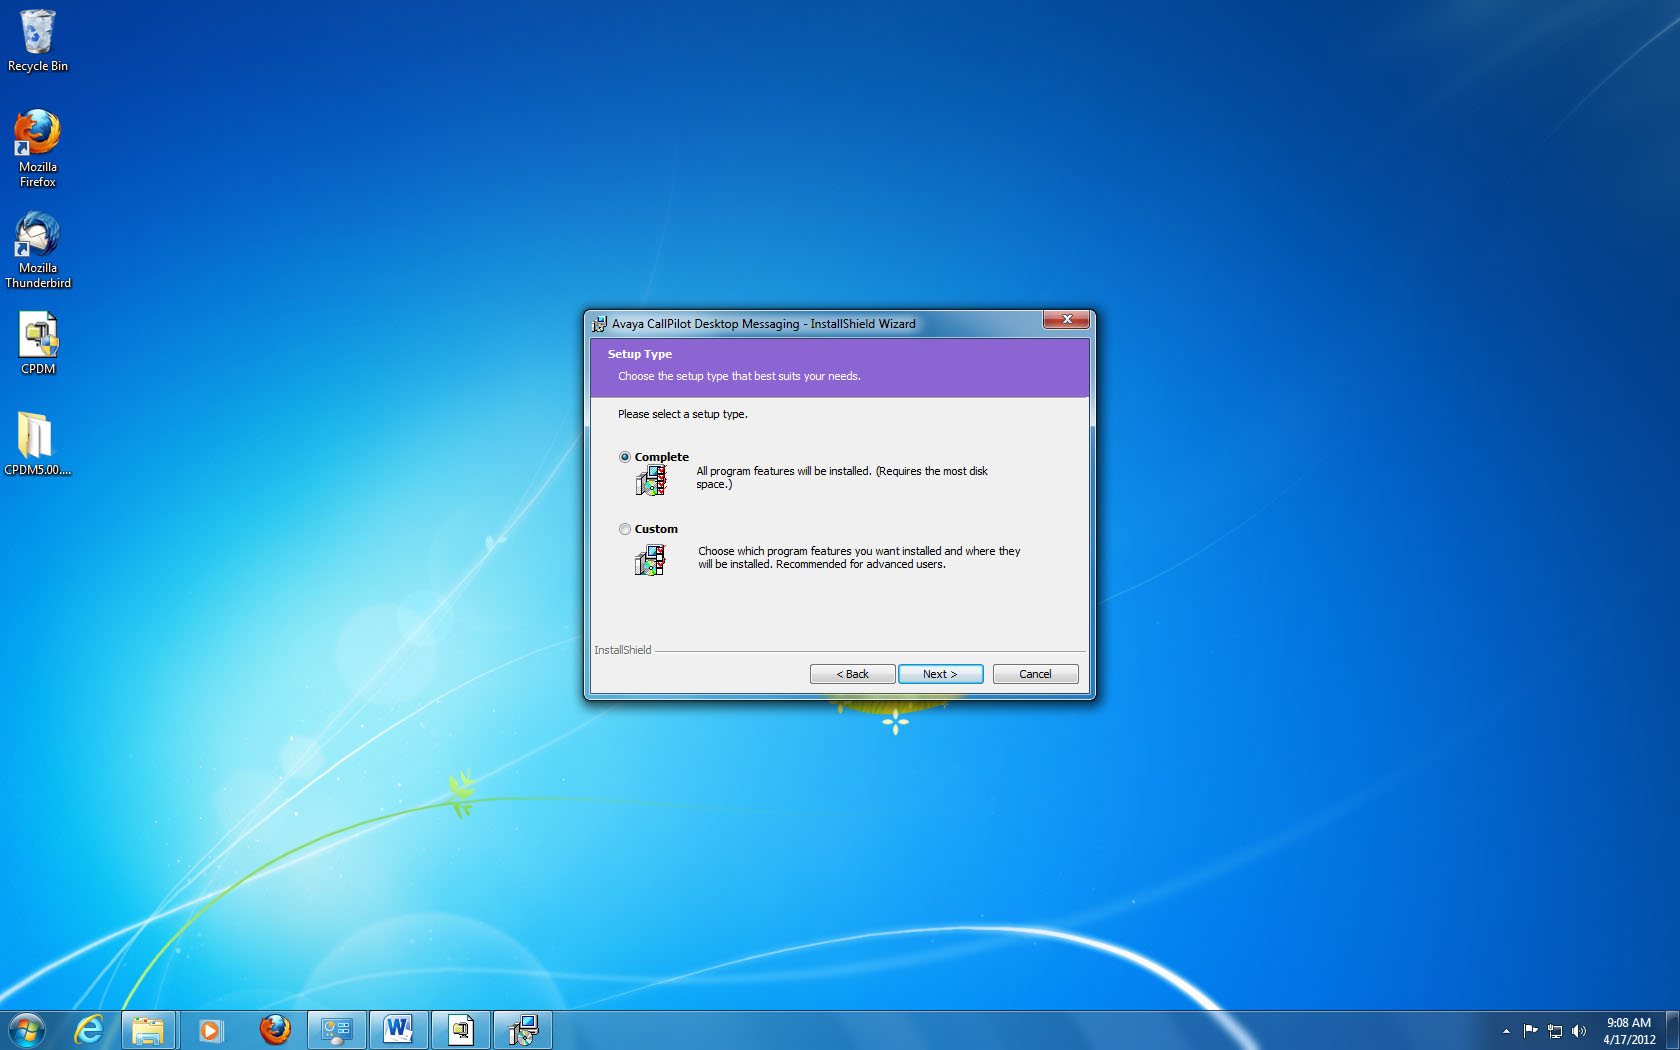Open the Control Panel taskbar item
1680x1050 pixels.
click(337, 1030)
